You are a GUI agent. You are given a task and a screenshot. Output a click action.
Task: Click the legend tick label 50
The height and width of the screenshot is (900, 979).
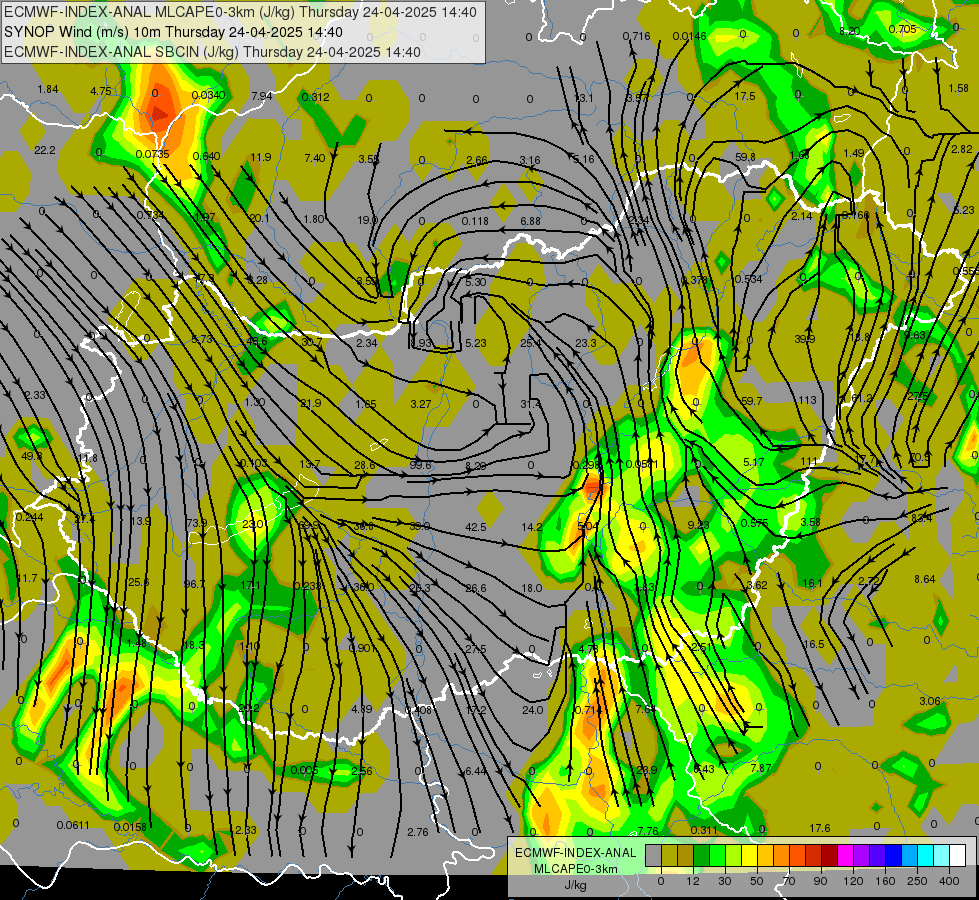point(757,881)
